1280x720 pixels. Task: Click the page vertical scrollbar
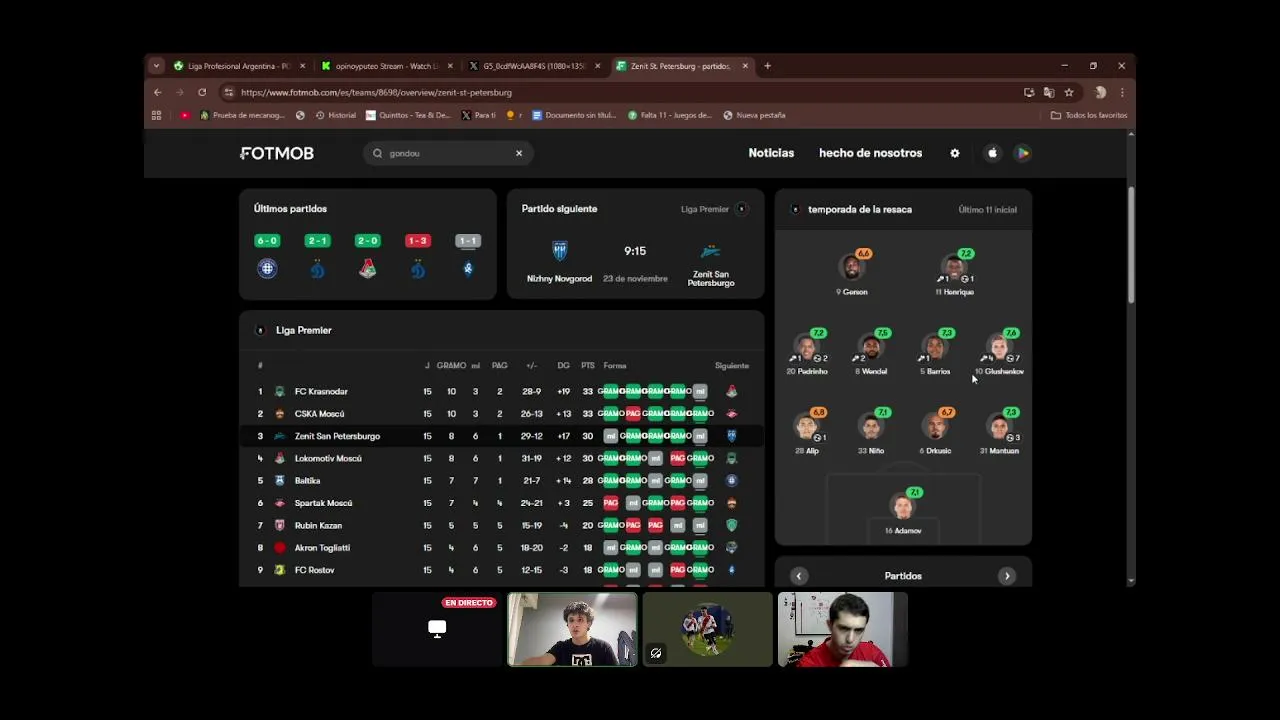[x=1132, y=245]
